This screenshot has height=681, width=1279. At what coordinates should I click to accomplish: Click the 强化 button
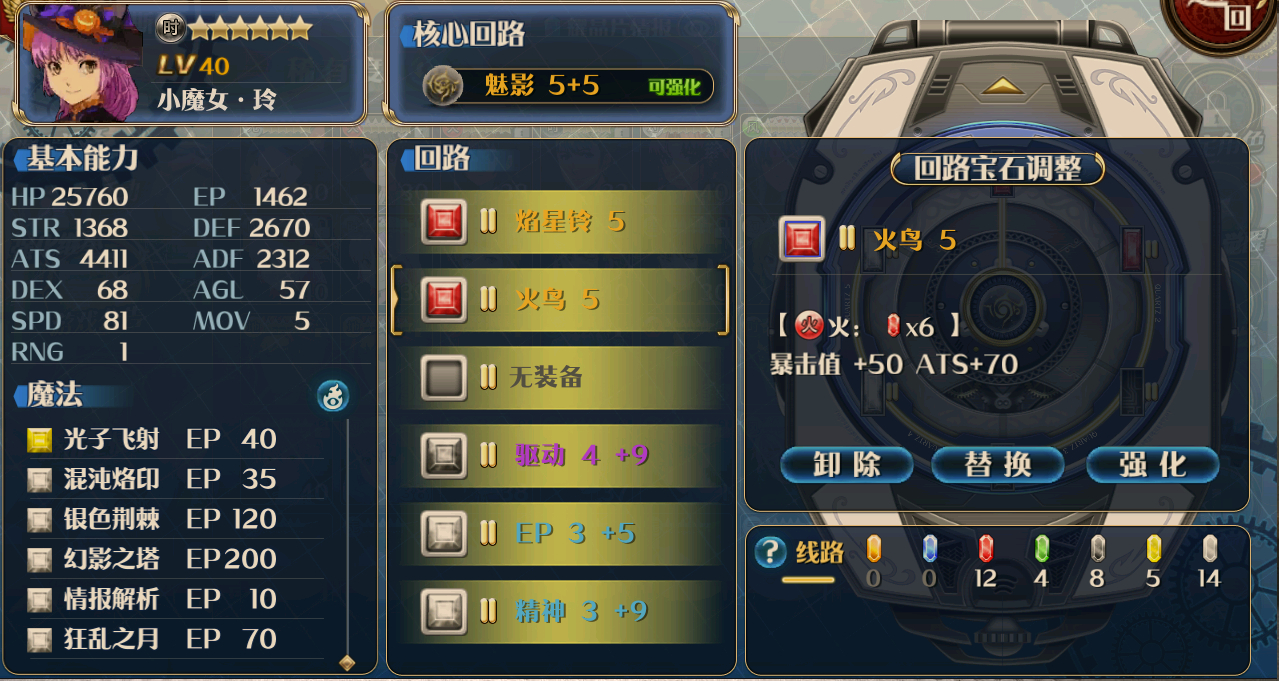coord(1152,465)
